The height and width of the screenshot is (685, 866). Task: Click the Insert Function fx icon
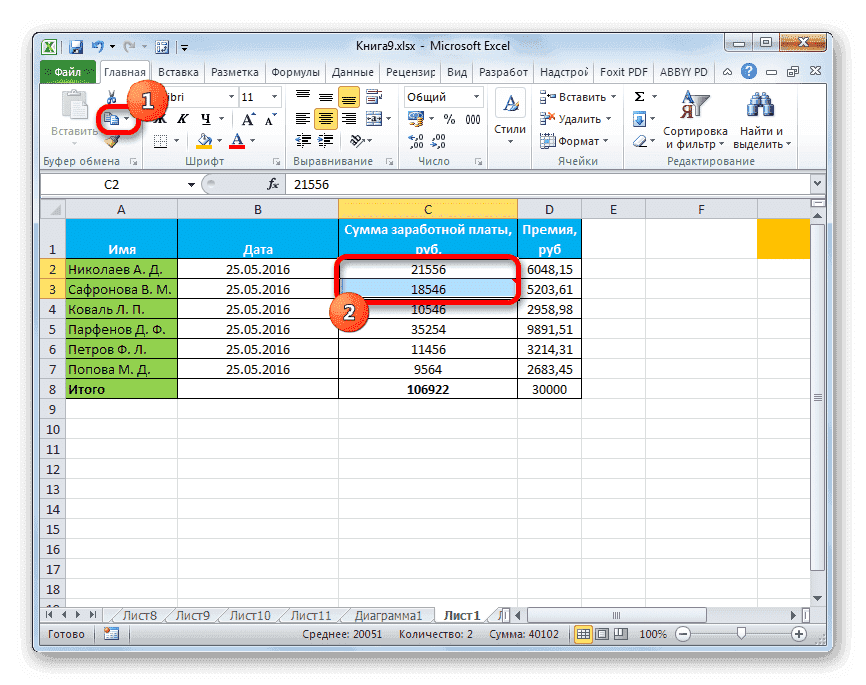tap(271, 184)
